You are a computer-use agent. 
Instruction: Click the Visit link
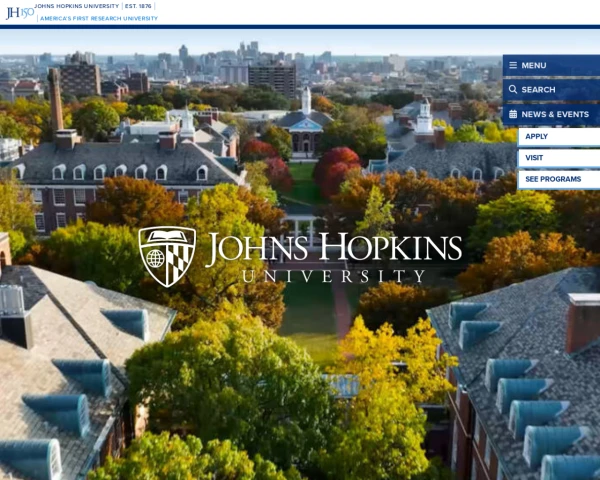coord(559,158)
